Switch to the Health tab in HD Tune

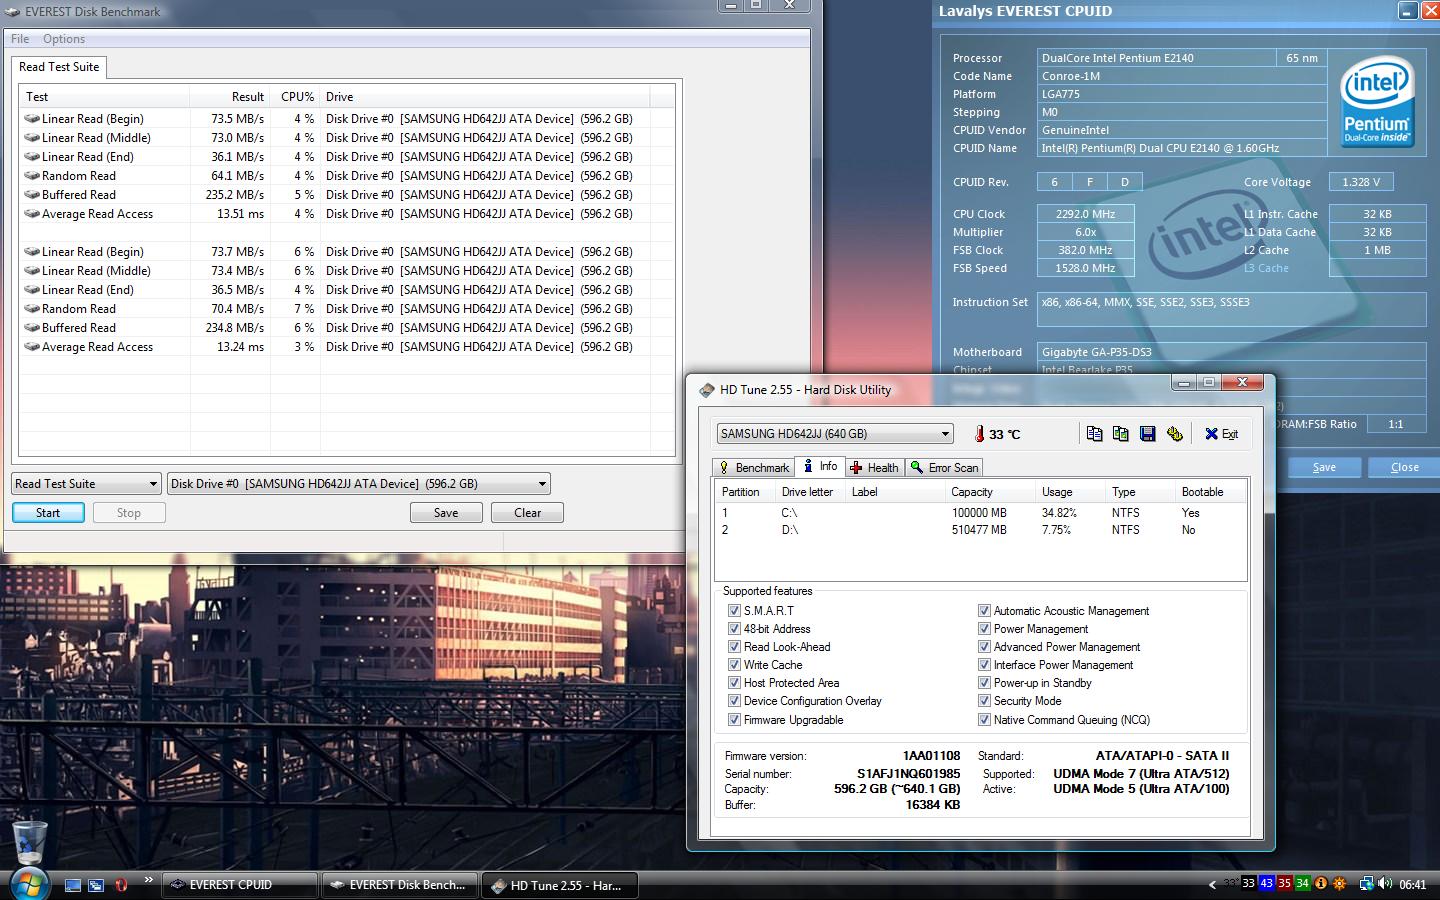click(875, 467)
